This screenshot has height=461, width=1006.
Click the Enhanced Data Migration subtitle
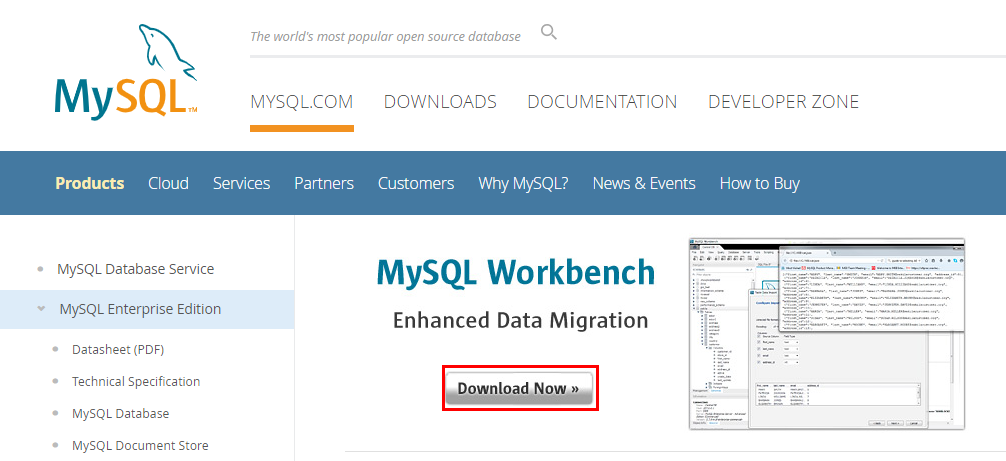520,321
